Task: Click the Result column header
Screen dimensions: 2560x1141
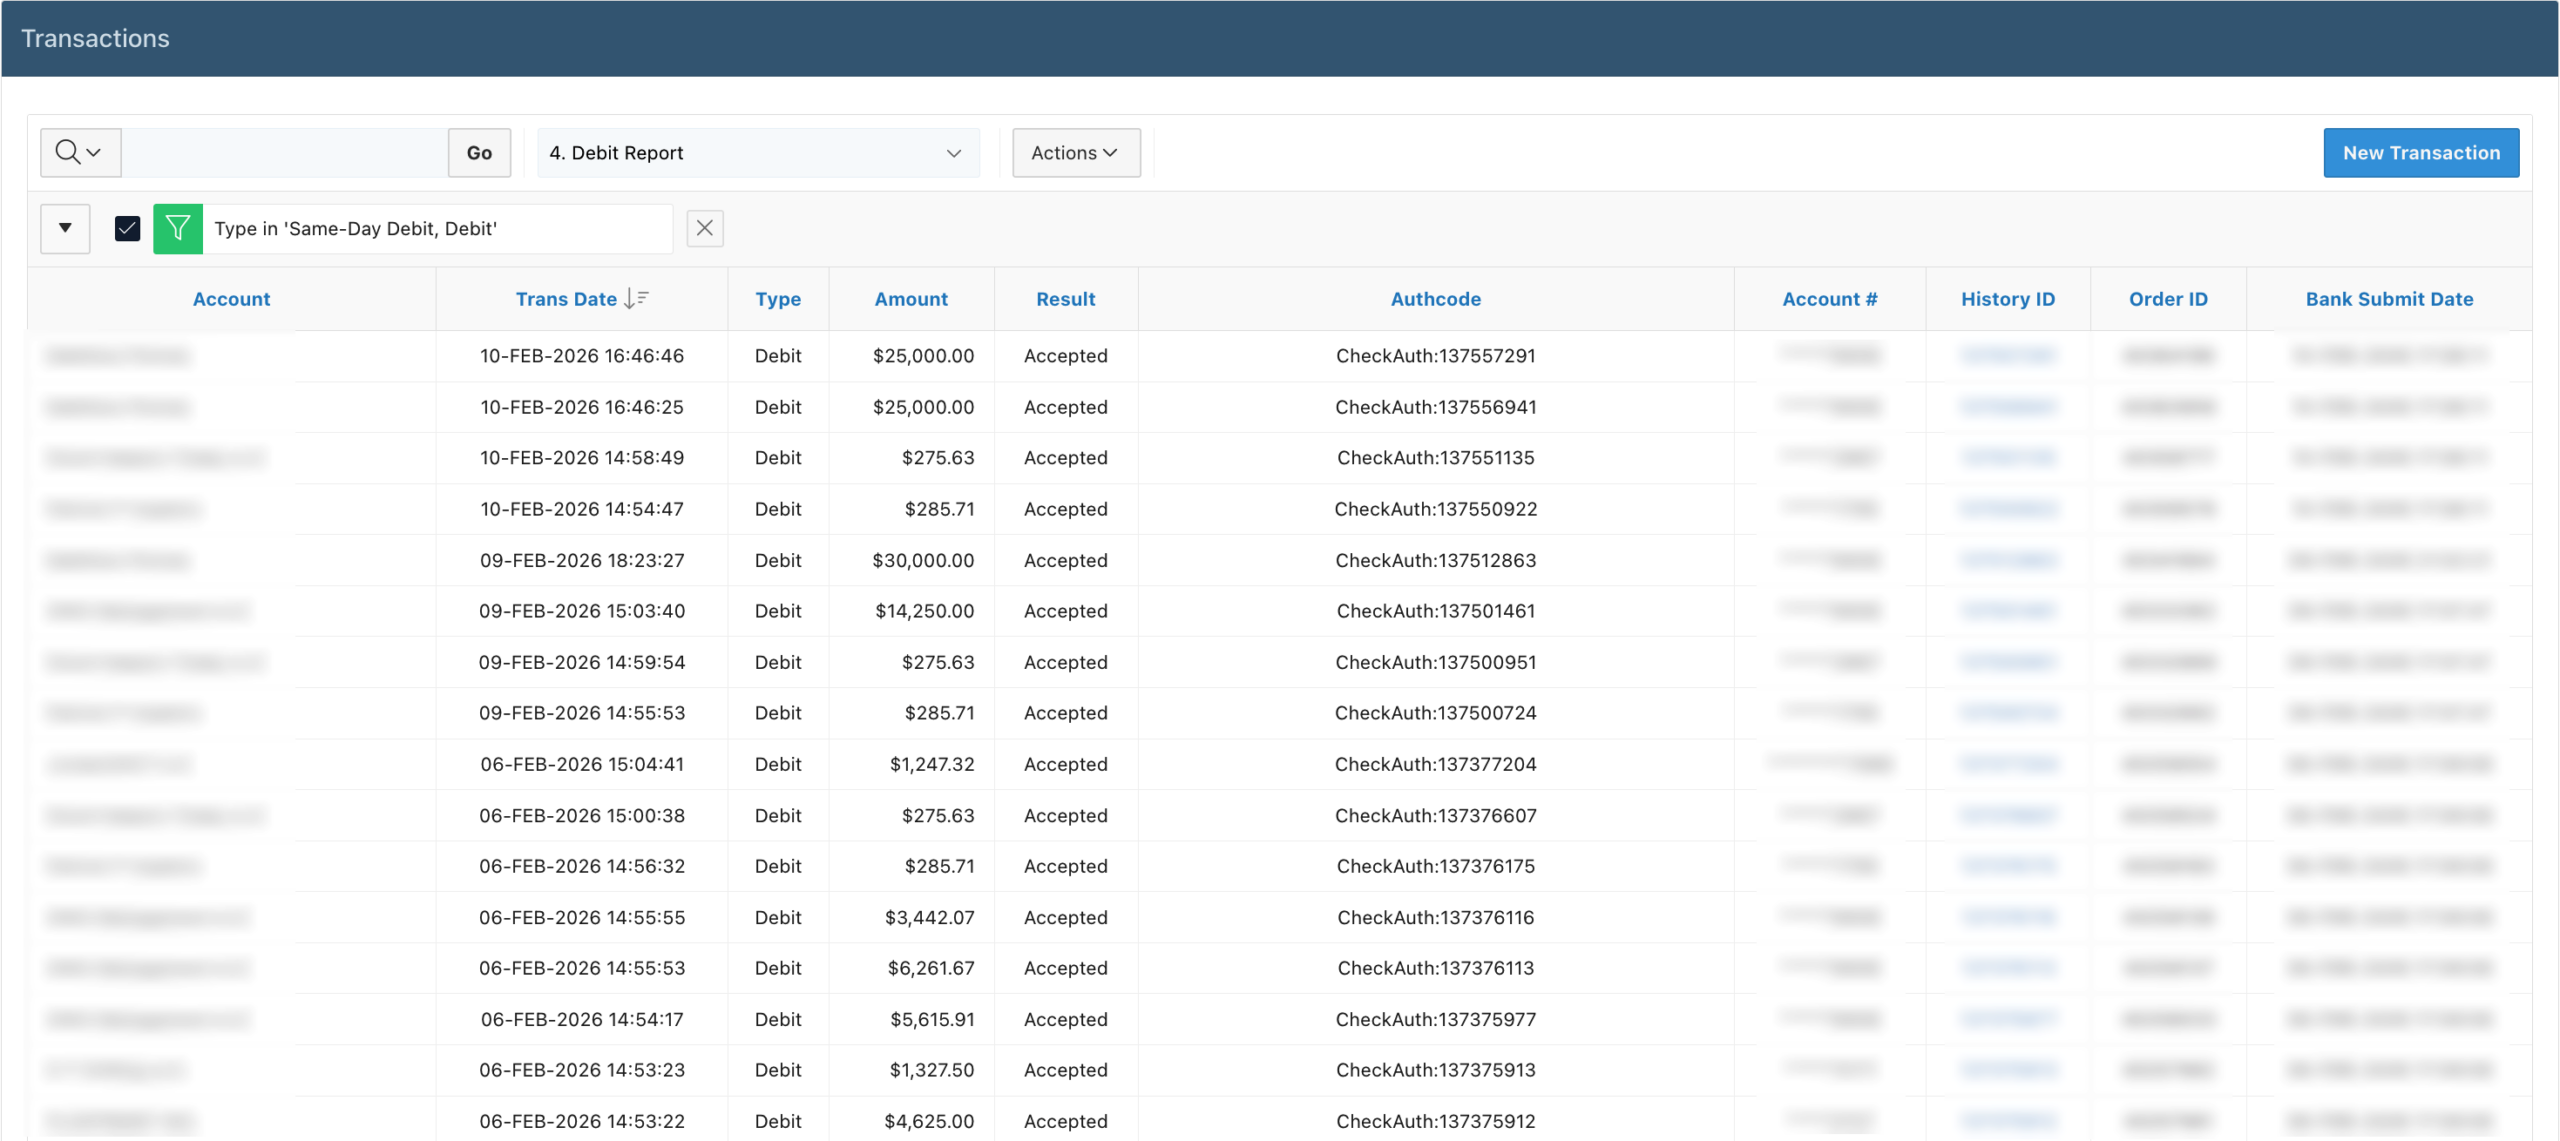Action: (x=1065, y=299)
